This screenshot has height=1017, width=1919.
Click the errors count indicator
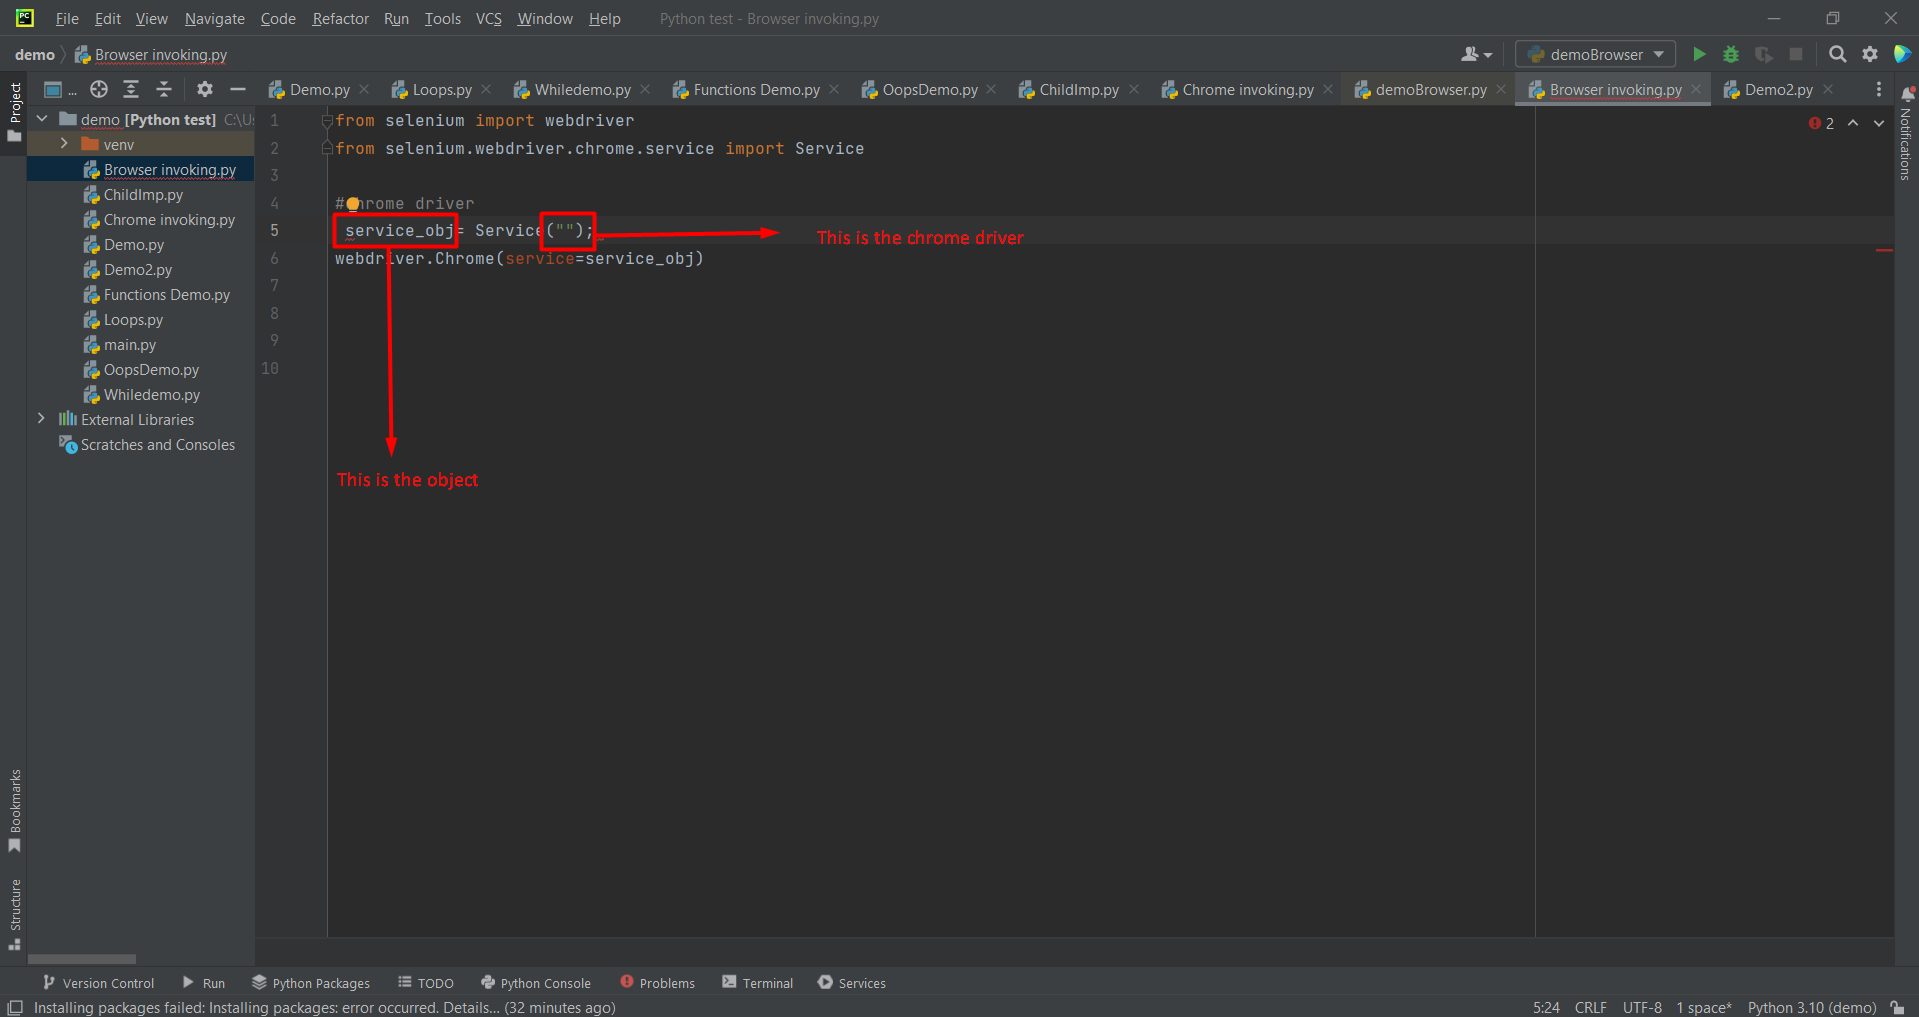[x=1821, y=123]
